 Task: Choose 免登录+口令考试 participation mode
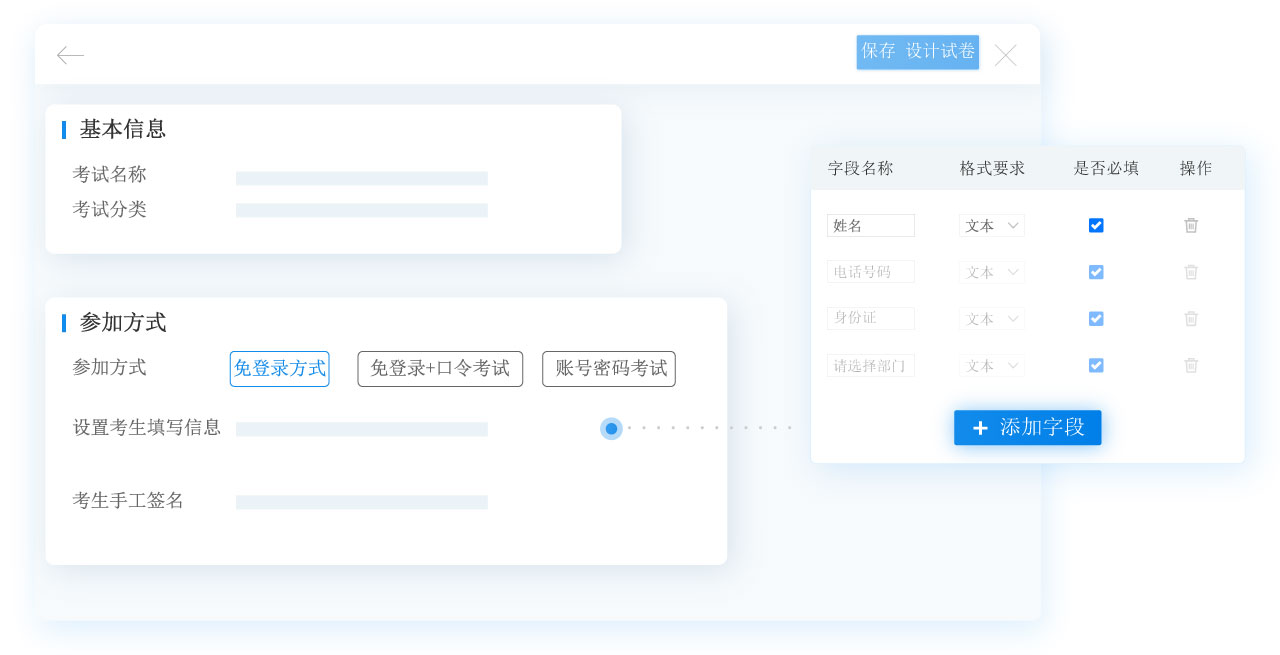pyautogui.click(x=440, y=369)
